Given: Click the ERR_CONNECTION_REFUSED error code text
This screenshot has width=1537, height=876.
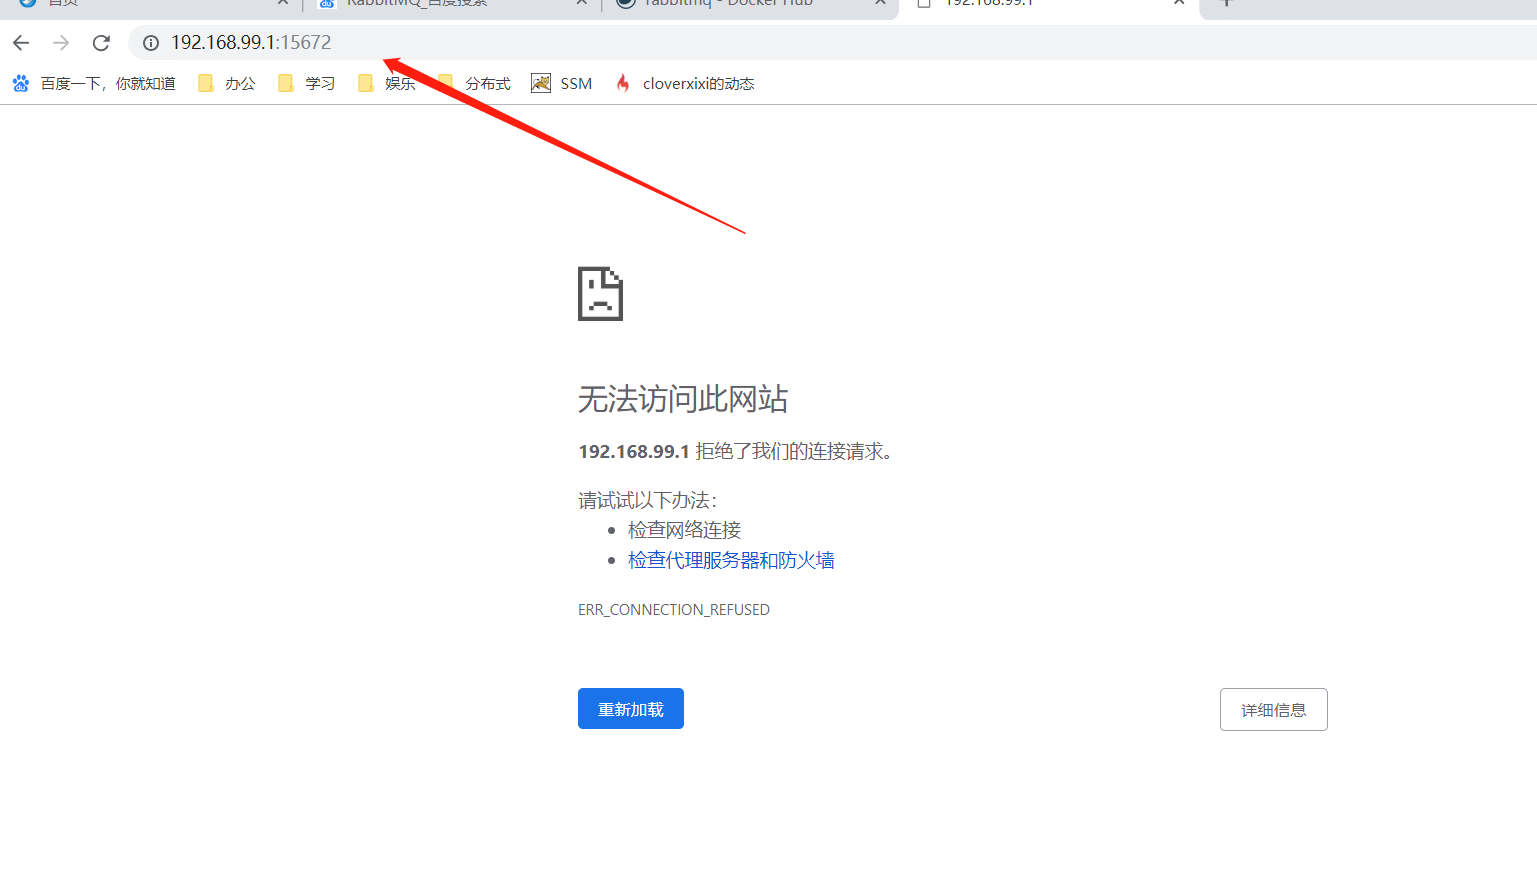Looking at the screenshot, I should (x=674, y=610).
